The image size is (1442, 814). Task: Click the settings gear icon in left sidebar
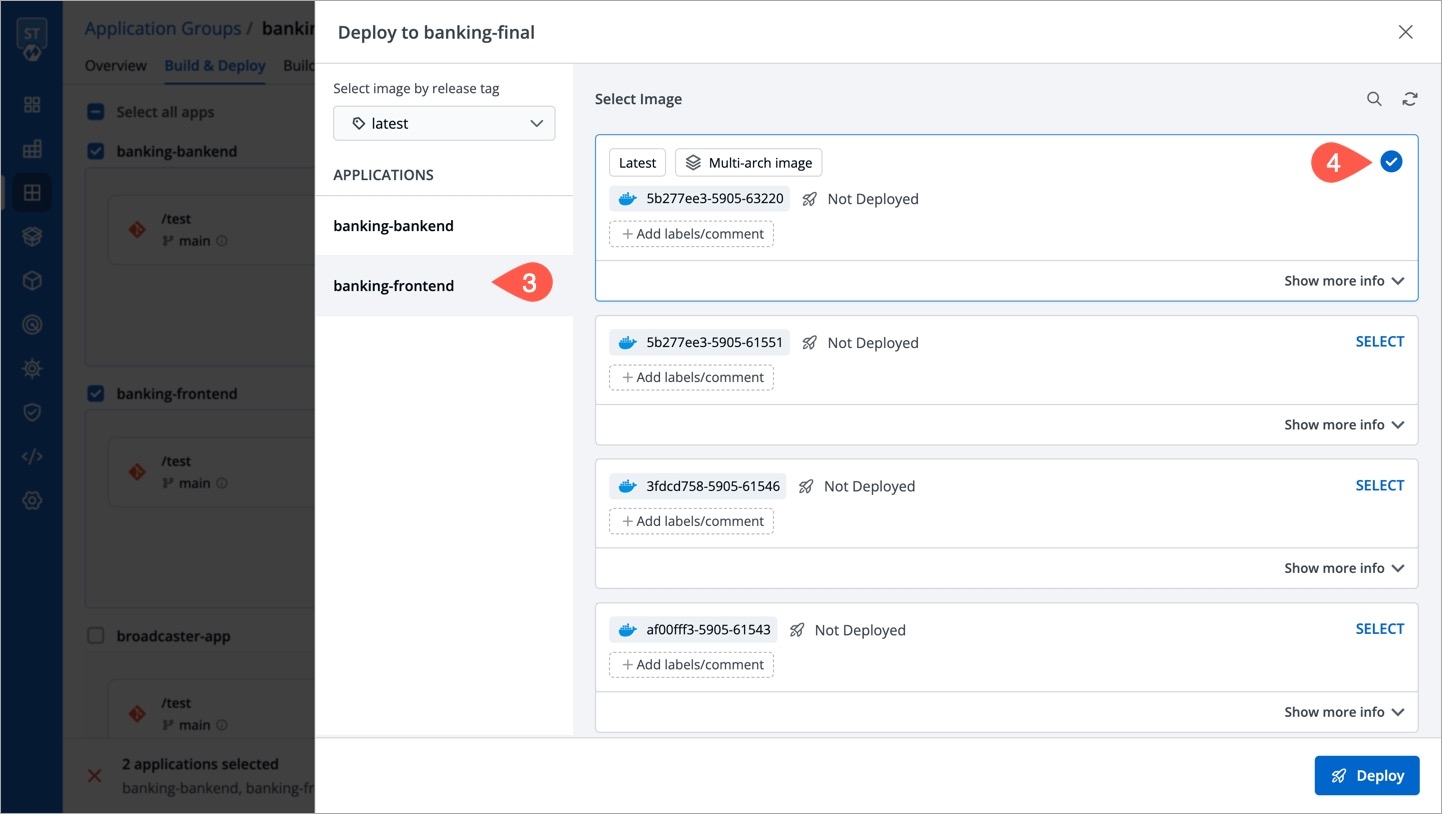[x=32, y=501]
